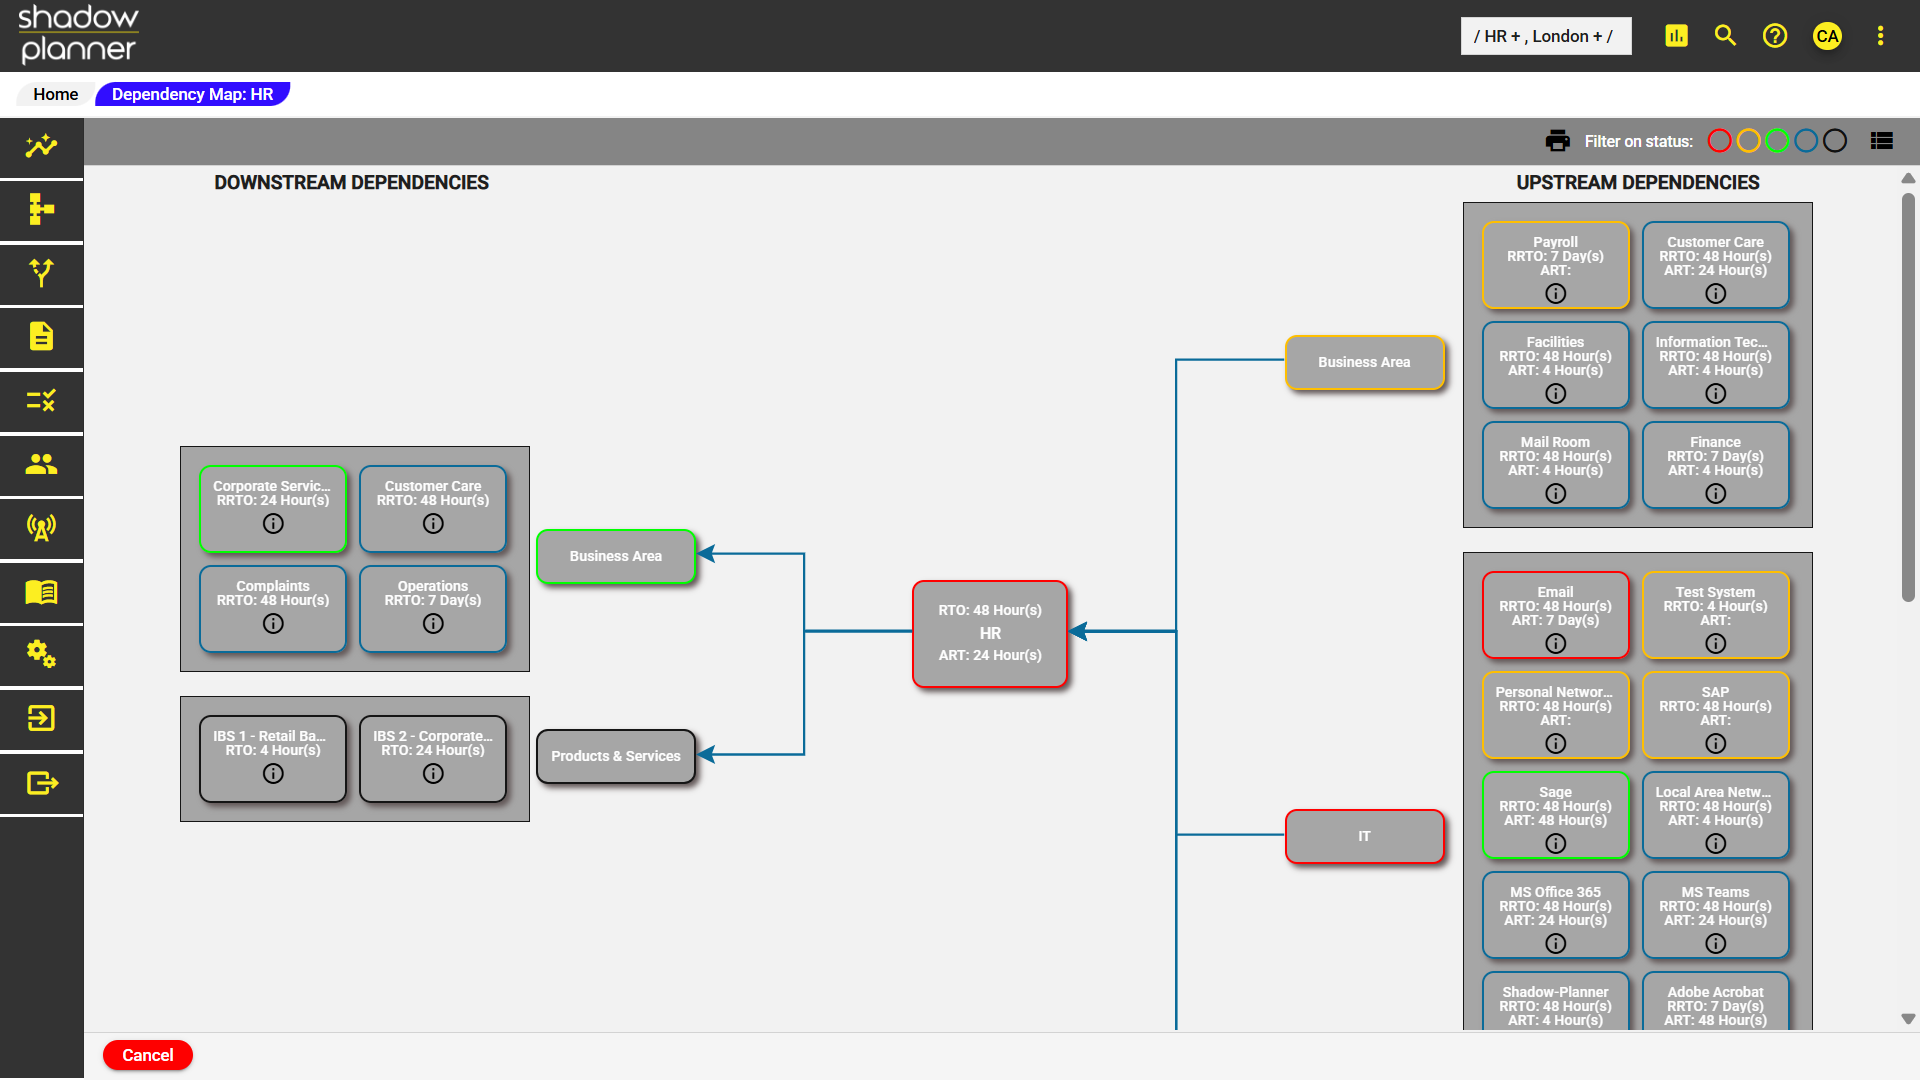Toggle the green status filter circle
The height and width of the screenshot is (1080, 1920).
click(1778, 140)
